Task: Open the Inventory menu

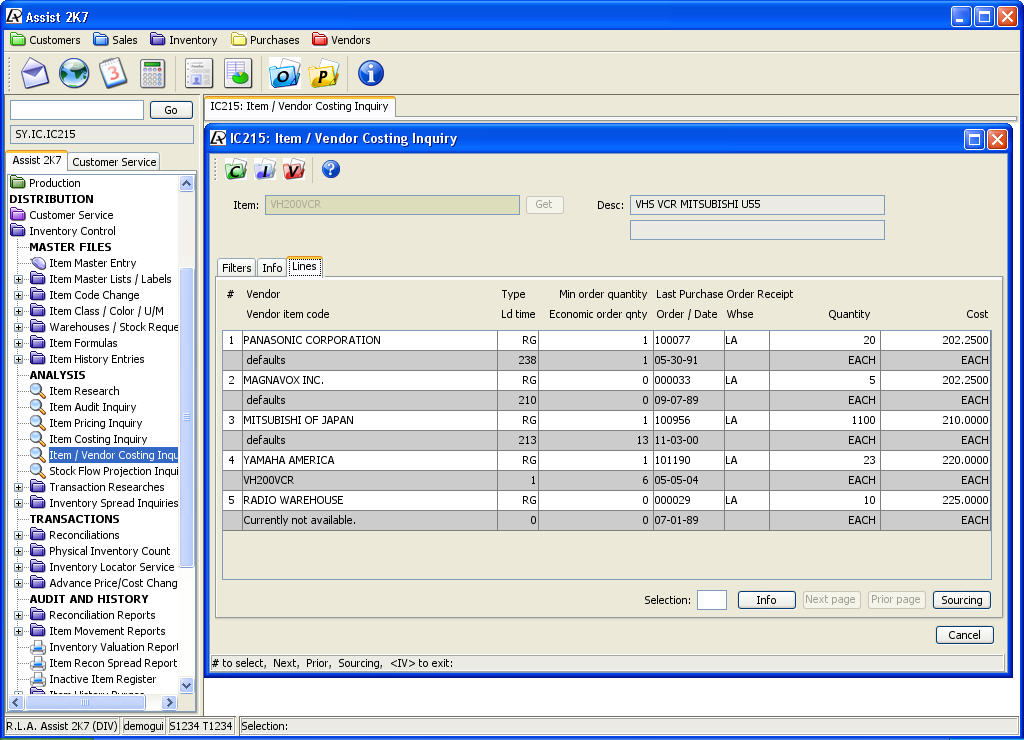Action: coord(184,40)
